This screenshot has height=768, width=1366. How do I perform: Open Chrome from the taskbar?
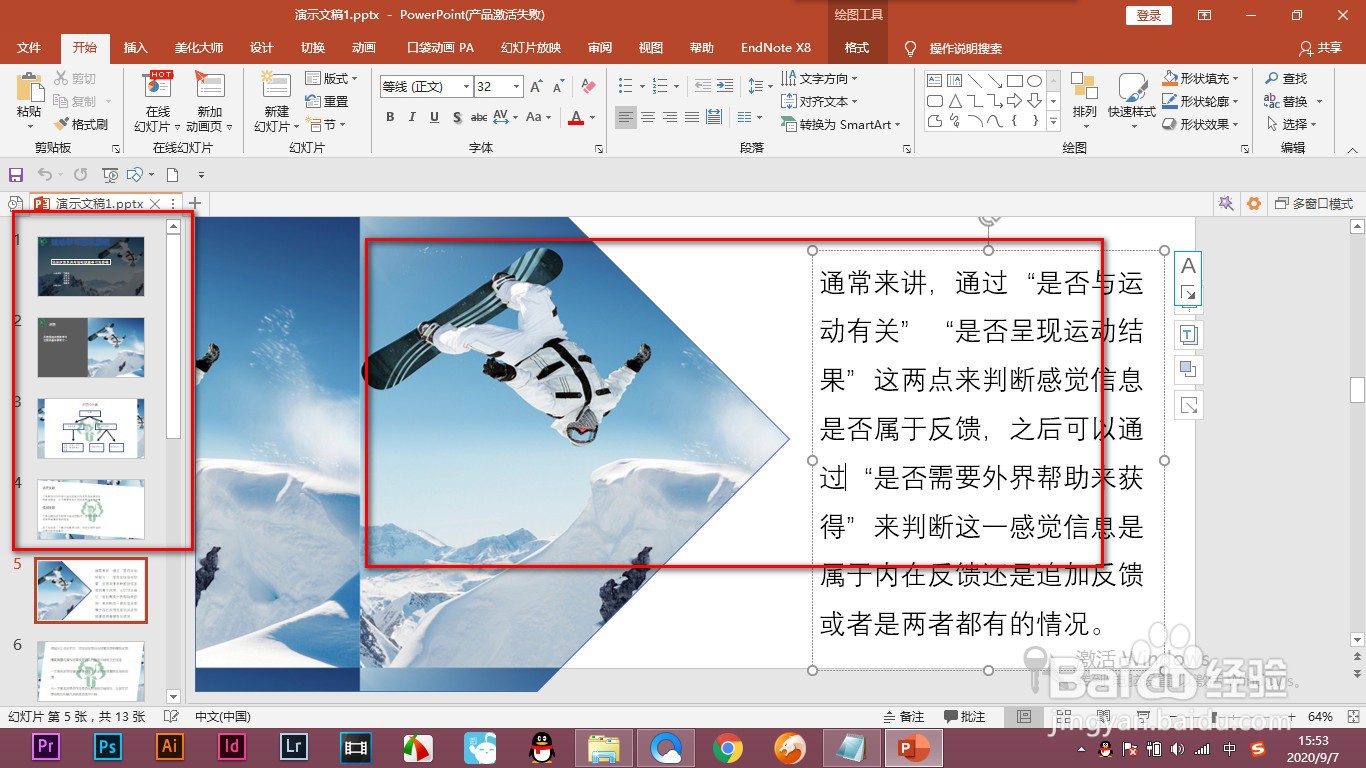coord(727,748)
